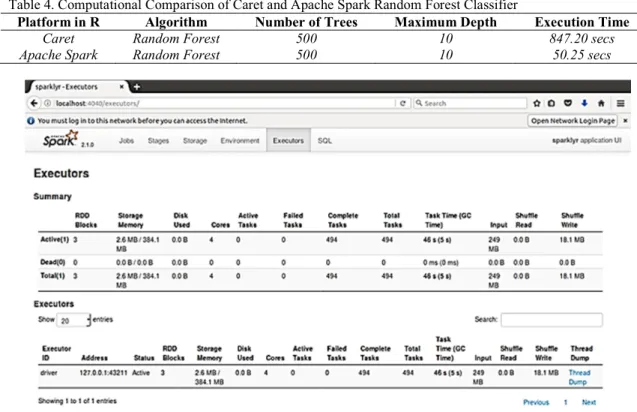Open the Thread Dump link for driver
The image size is (637, 412).
click(x=579, y=377)
